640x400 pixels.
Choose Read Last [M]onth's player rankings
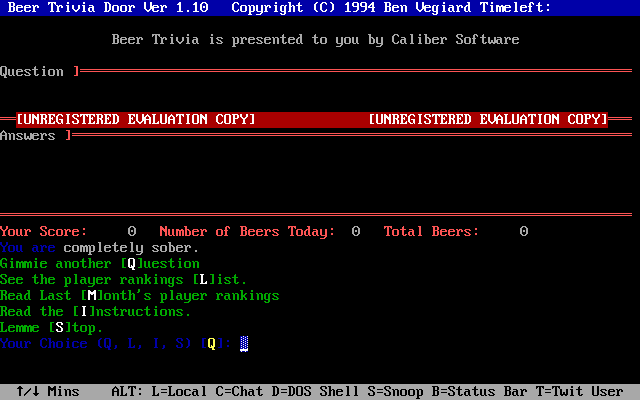pyautogui.click(x=139, y=295)
